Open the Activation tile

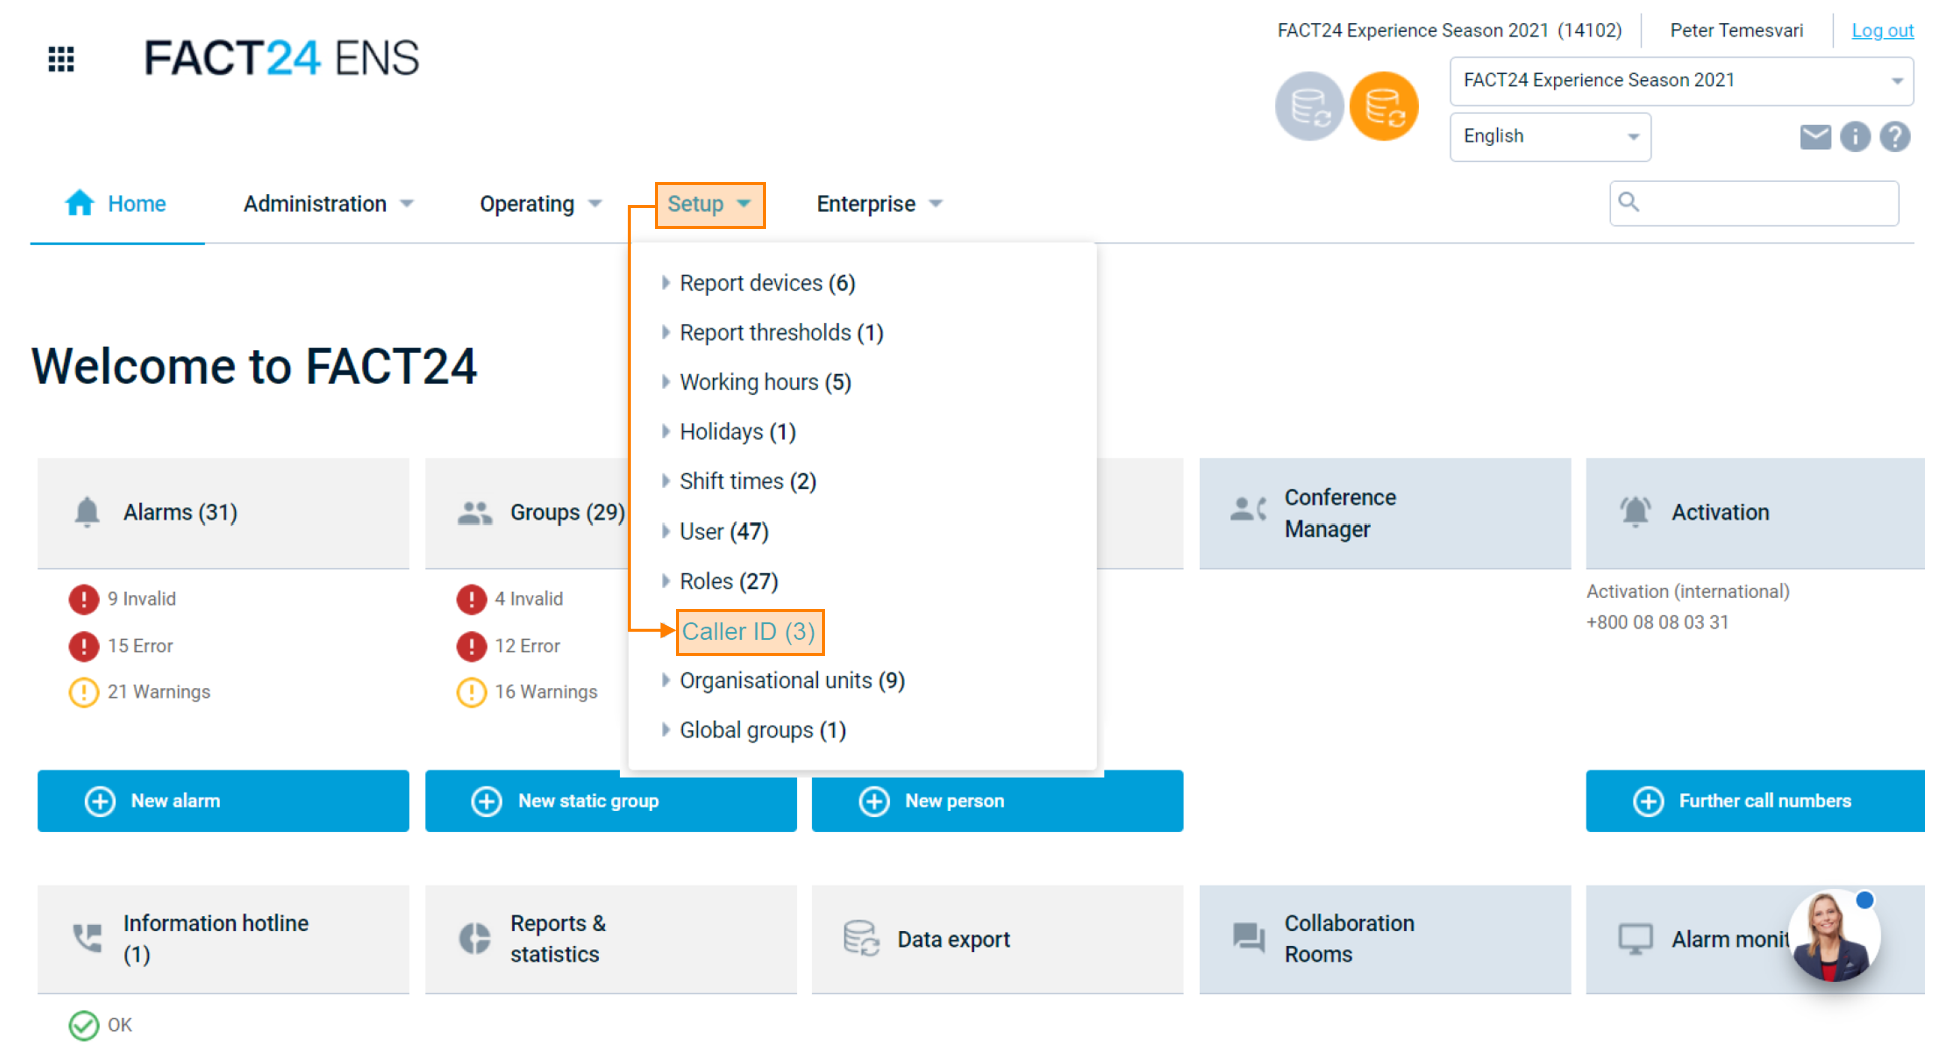(x=1755, y=513)
